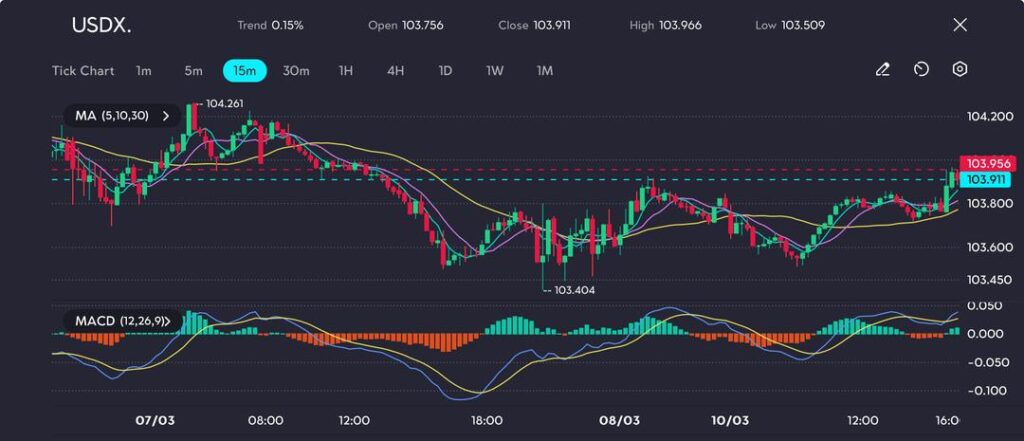Viewport: 1024px width, 441px height.
Task: Click the red 103.956 price label
Action: coord(985,164)
